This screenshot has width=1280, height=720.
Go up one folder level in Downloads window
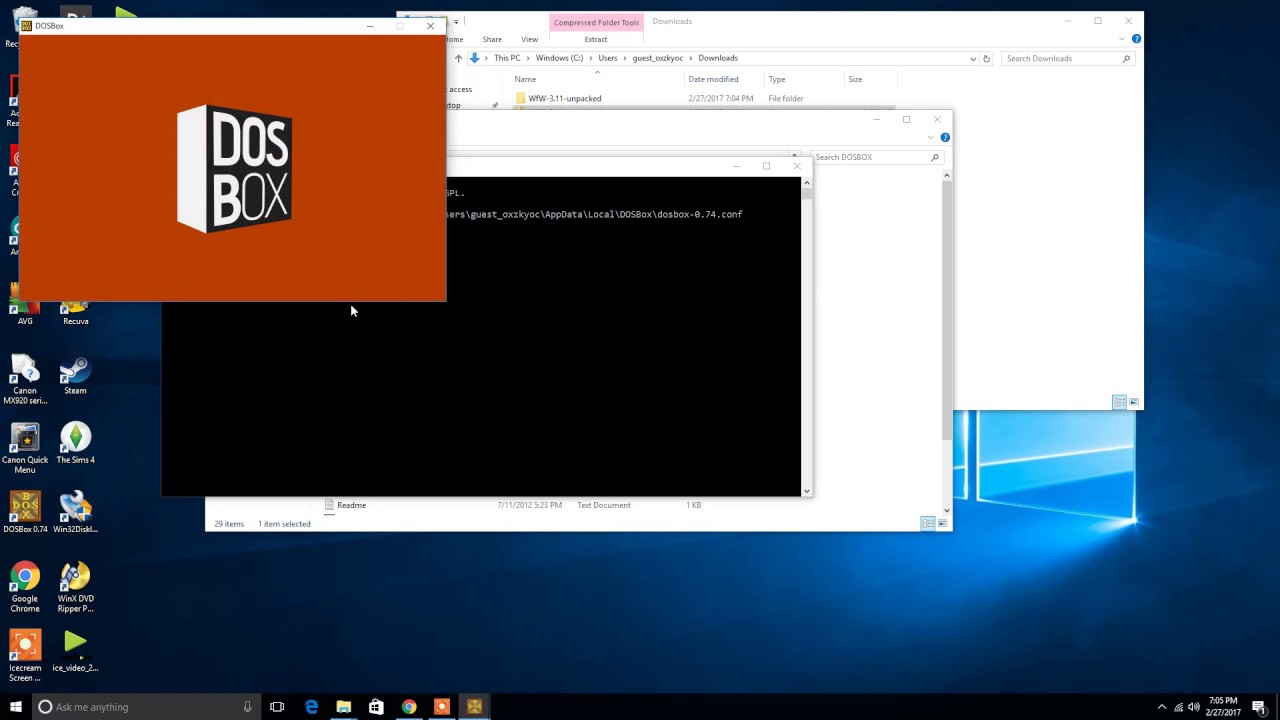459,58
